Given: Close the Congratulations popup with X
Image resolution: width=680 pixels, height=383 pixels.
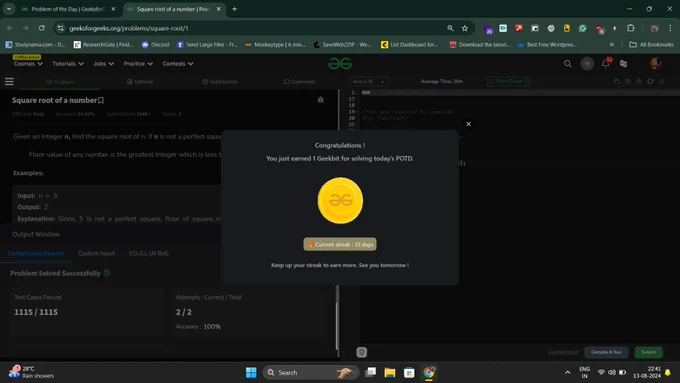Looking at the screenshot, I should pyautogui.click(x=468, y=124).
